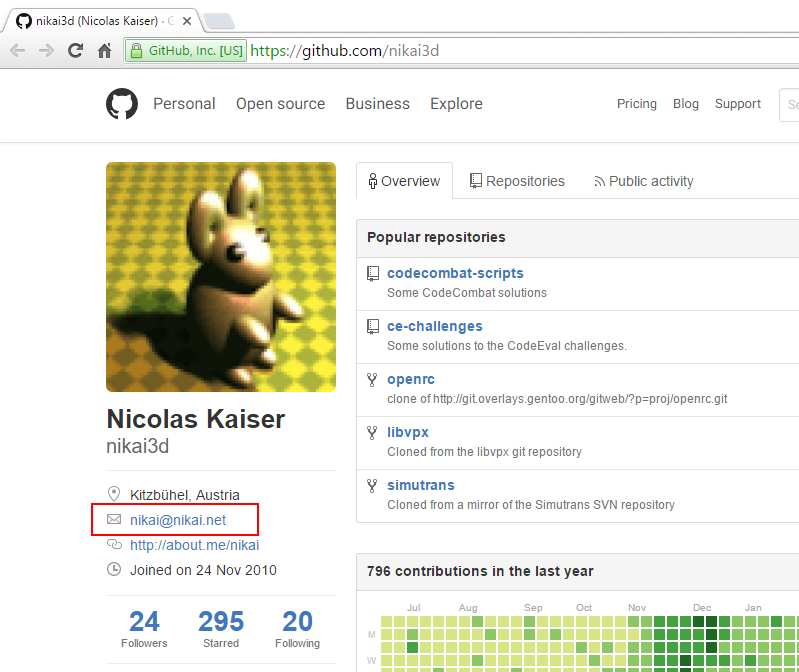Click the GitHub Octocat logo

click(x=122, y=103)
